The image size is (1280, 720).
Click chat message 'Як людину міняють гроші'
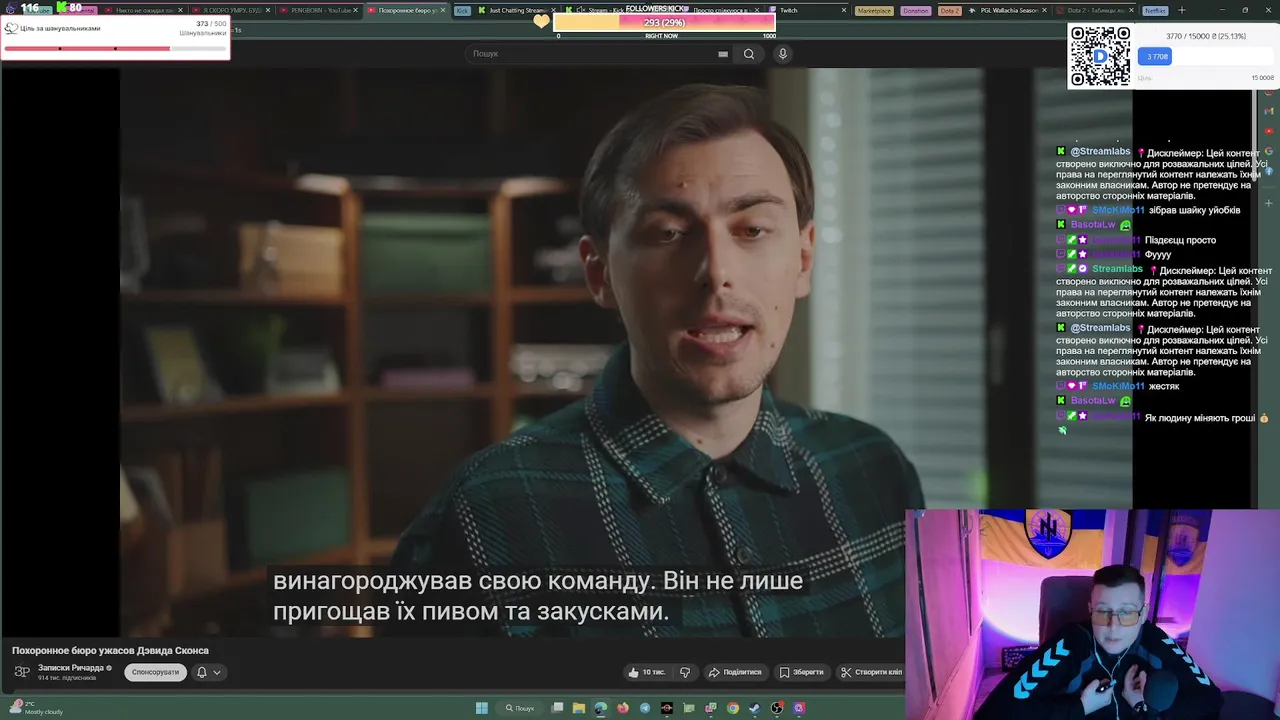1200,418
